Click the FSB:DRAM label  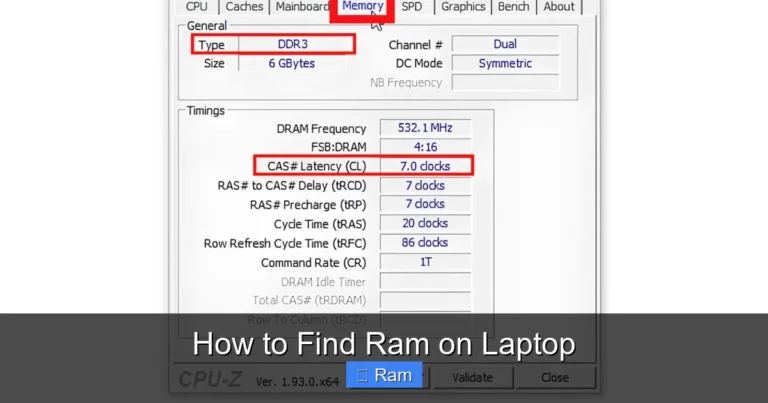[338, 147]
